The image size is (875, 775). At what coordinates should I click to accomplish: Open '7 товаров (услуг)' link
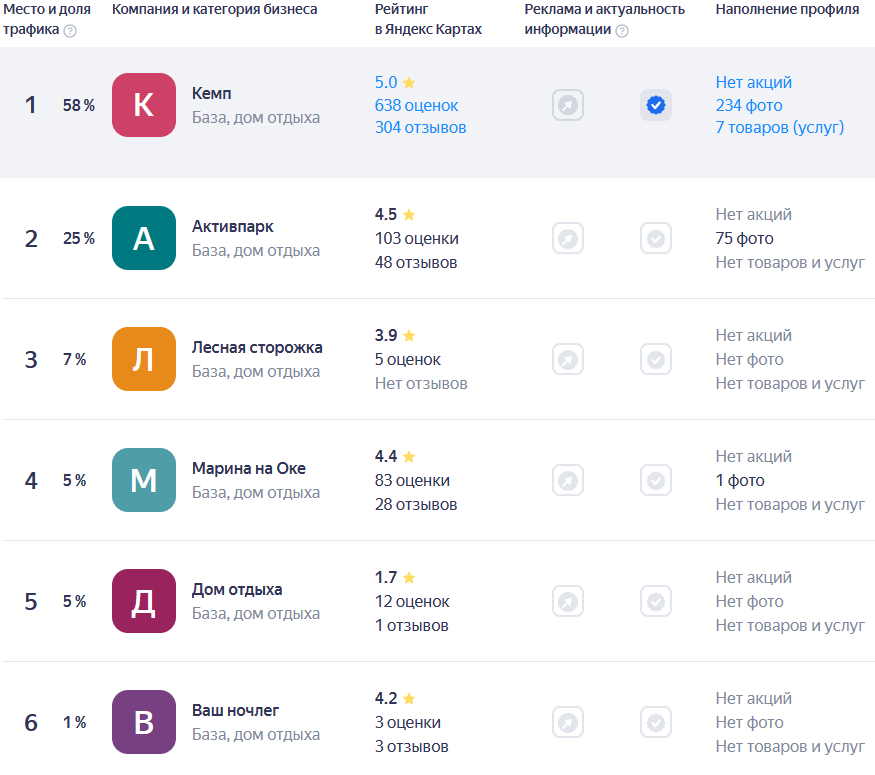click(x=780, y=128)
